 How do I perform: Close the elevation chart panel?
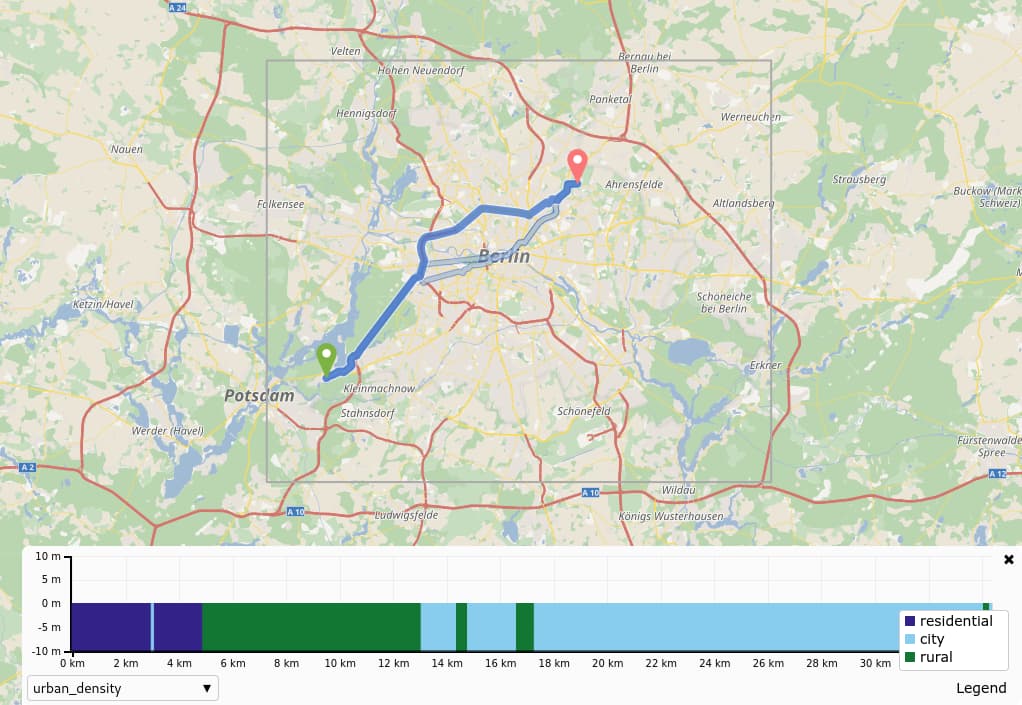pyautogui.click(x=1008, y=559)
